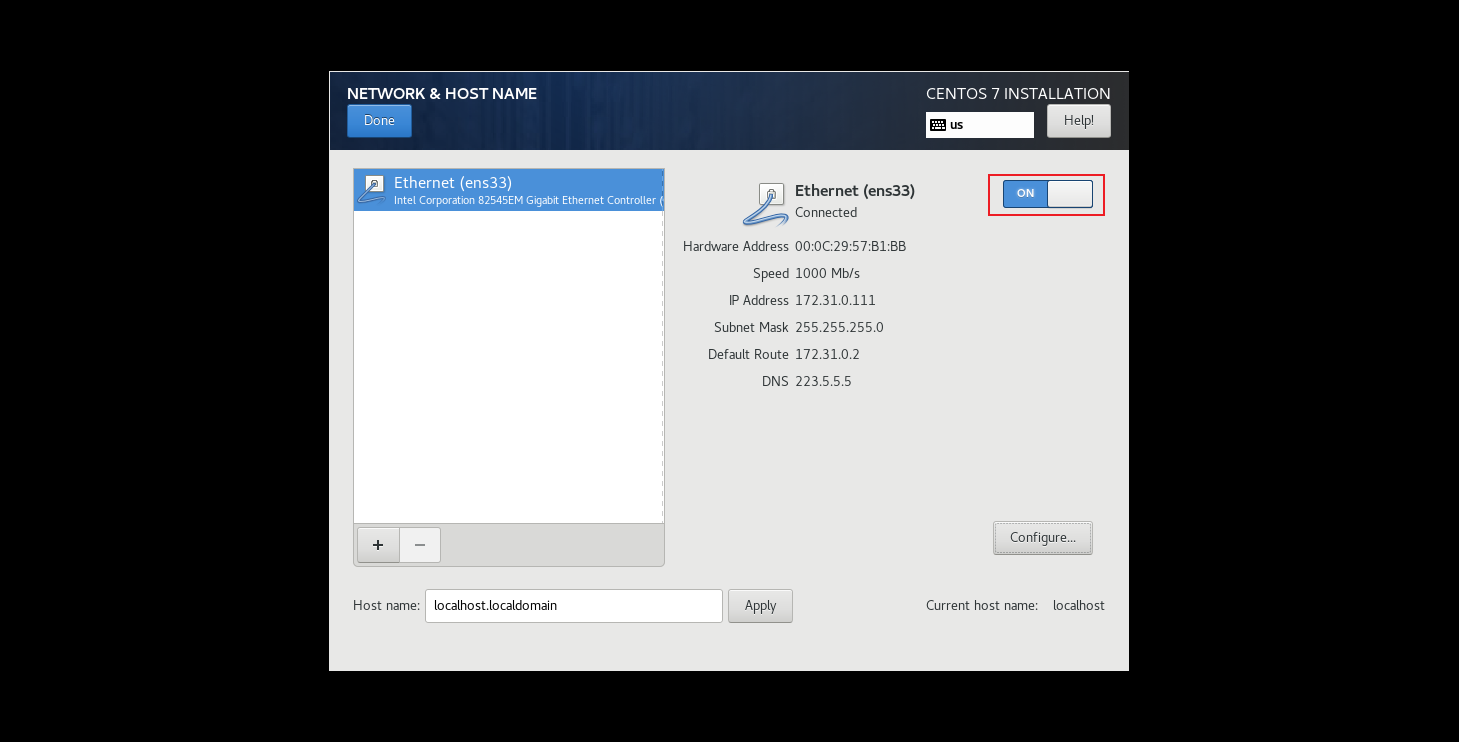Click the Ethernet cable icon in device list
The width and height of the screenshot is (1459, 742).
[372, 190]
